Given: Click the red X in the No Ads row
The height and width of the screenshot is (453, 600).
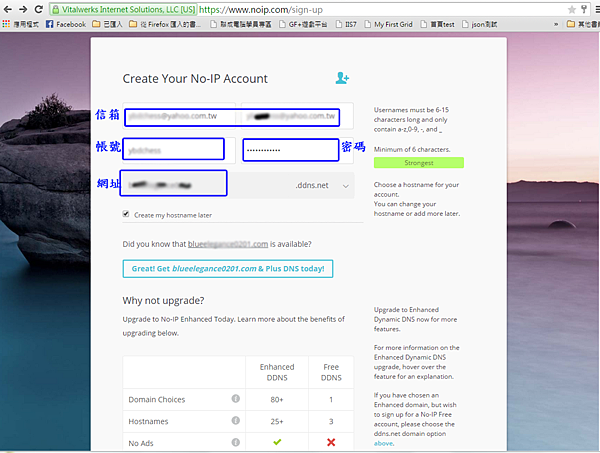Looking at the screenshot, I should click(x=331, y=443).
